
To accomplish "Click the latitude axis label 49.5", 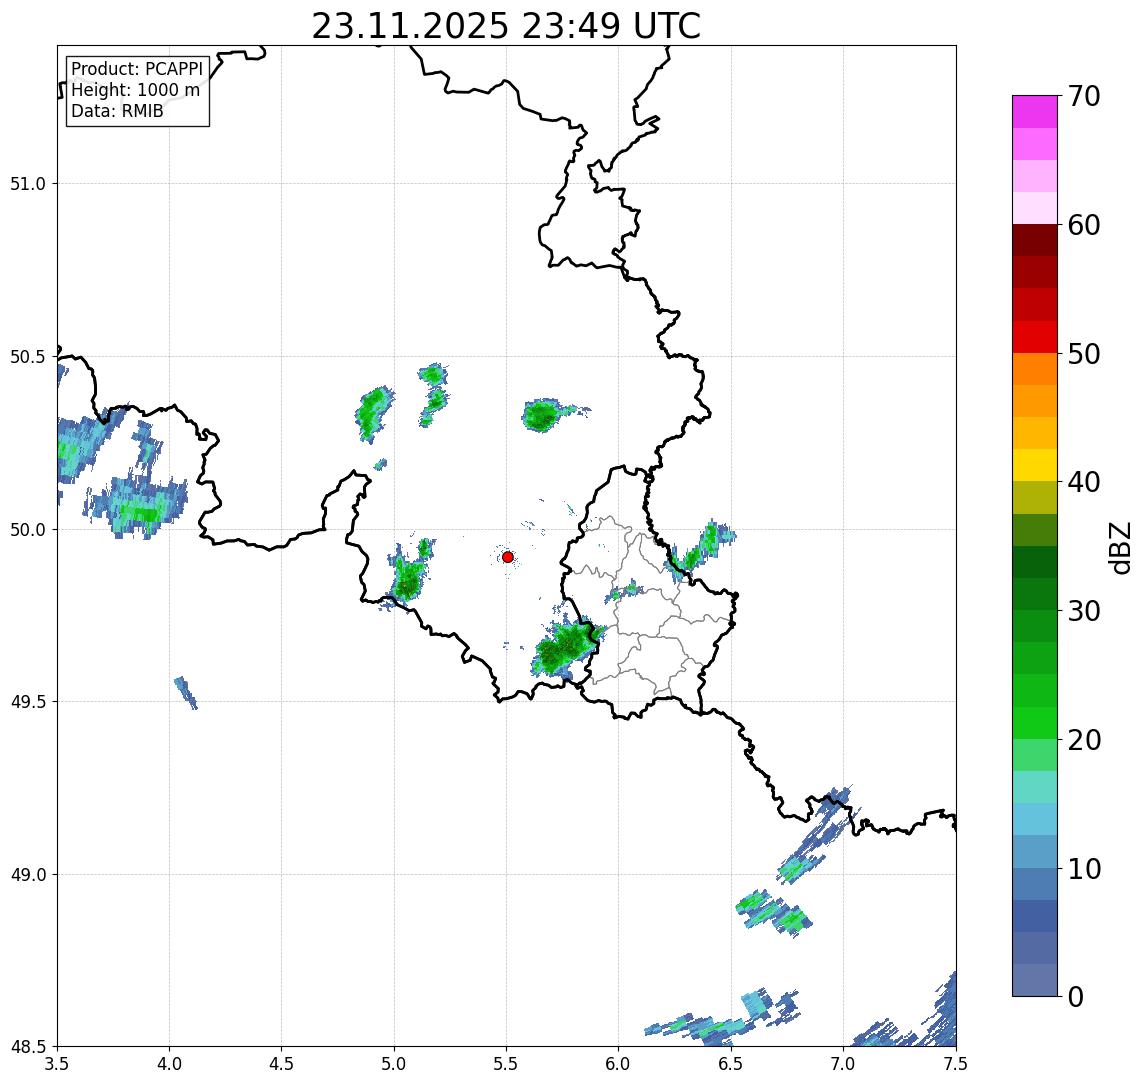I will click(28, 702).
